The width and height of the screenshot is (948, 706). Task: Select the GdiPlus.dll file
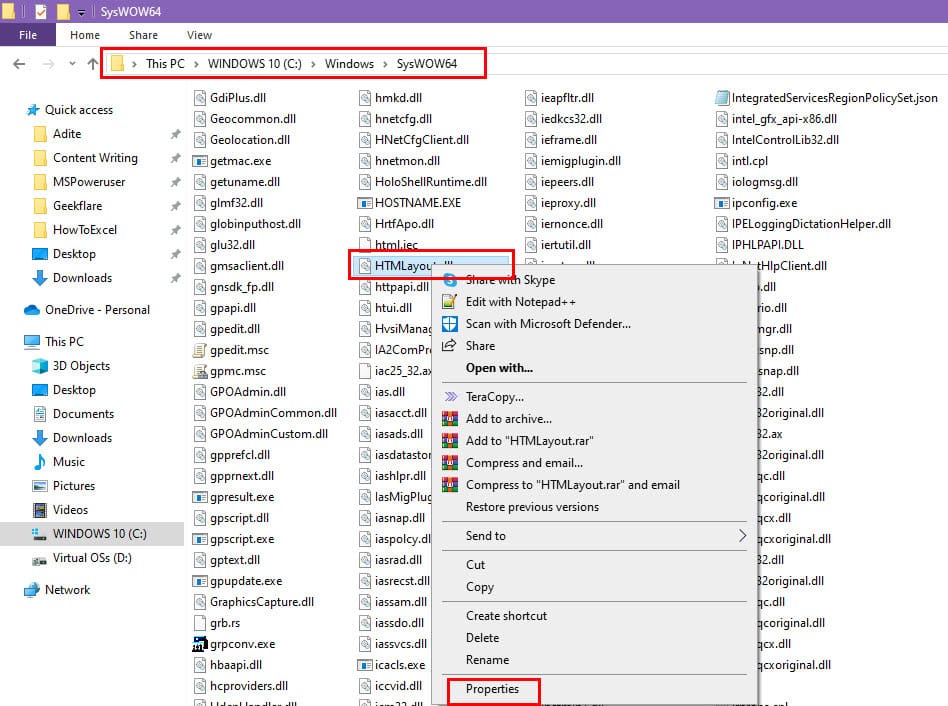point(238,98)
